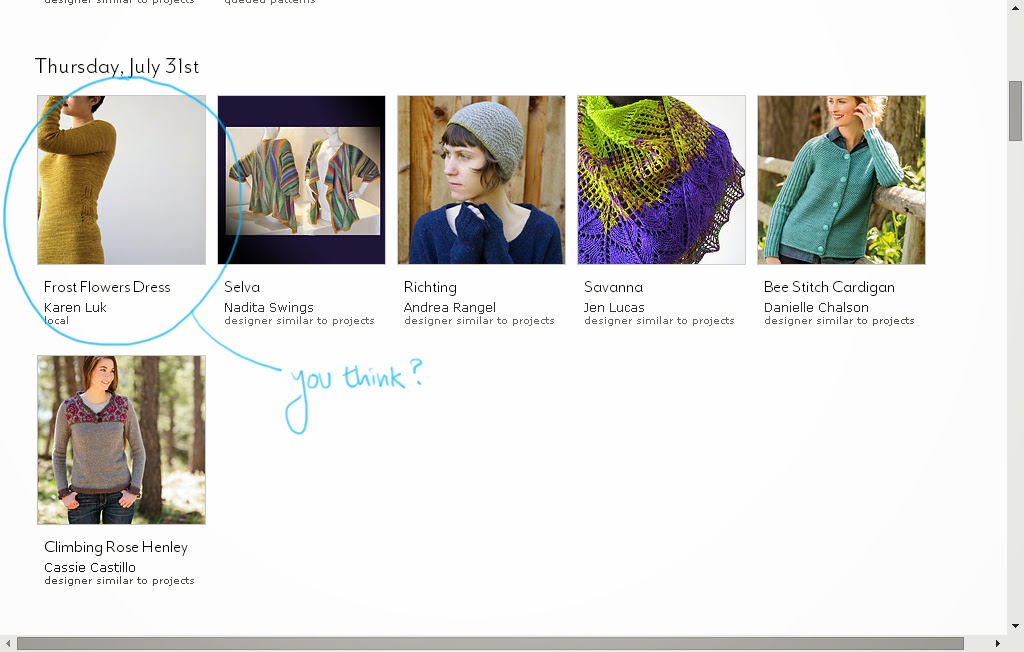Open designer Jen Lucas' page
The image size is (1024, 652).
pyautogui.click(x=614, y=307)
